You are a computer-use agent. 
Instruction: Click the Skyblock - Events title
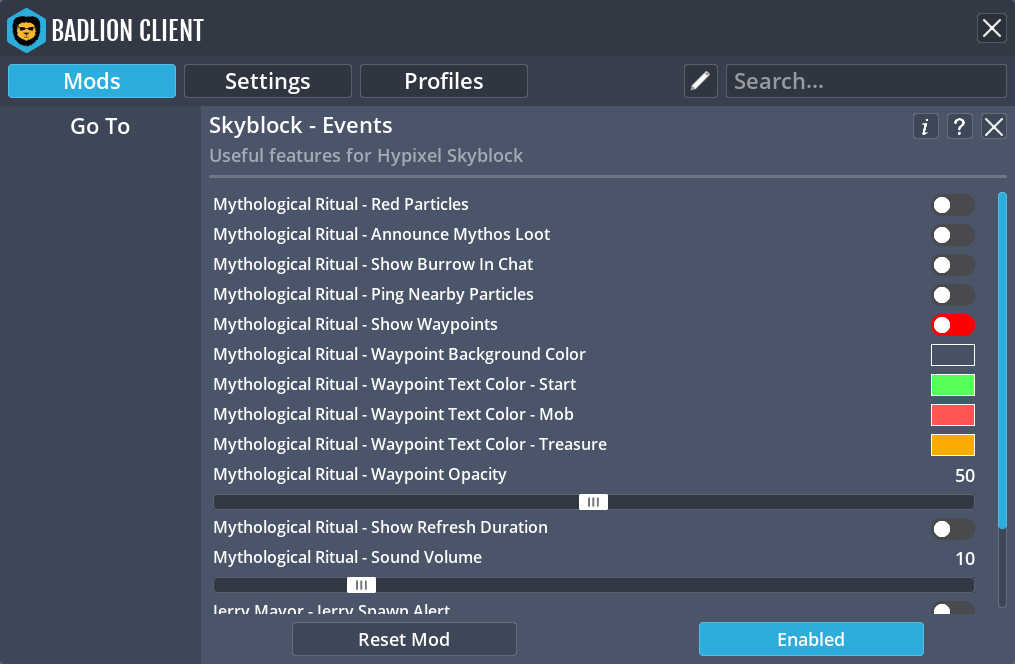pos(300,125)
